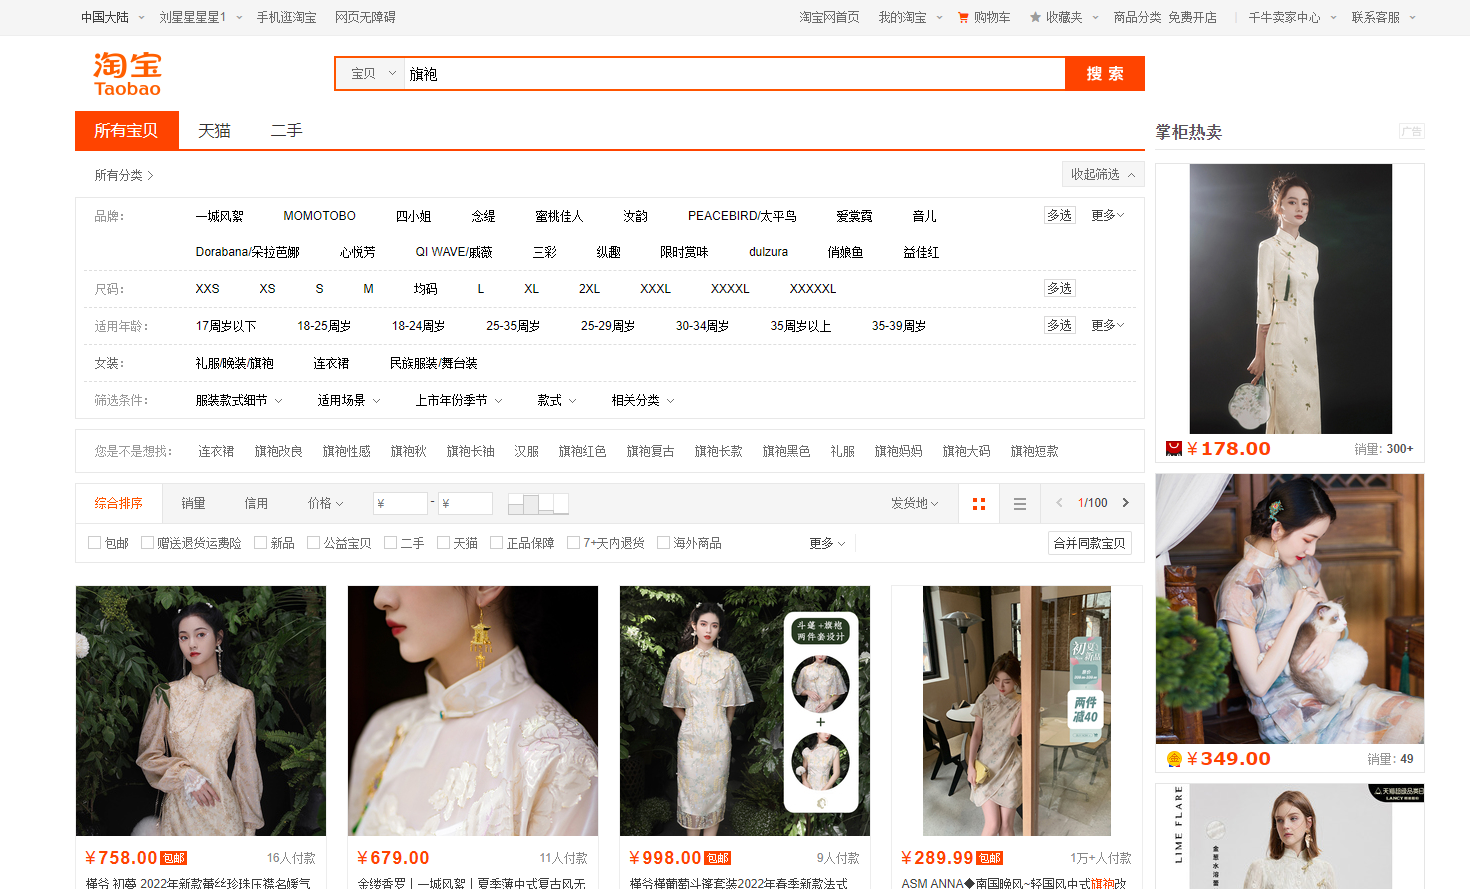Open the shopping cart (购物车)
This screenshot has width=1470, height=889.
coord(984,17)
